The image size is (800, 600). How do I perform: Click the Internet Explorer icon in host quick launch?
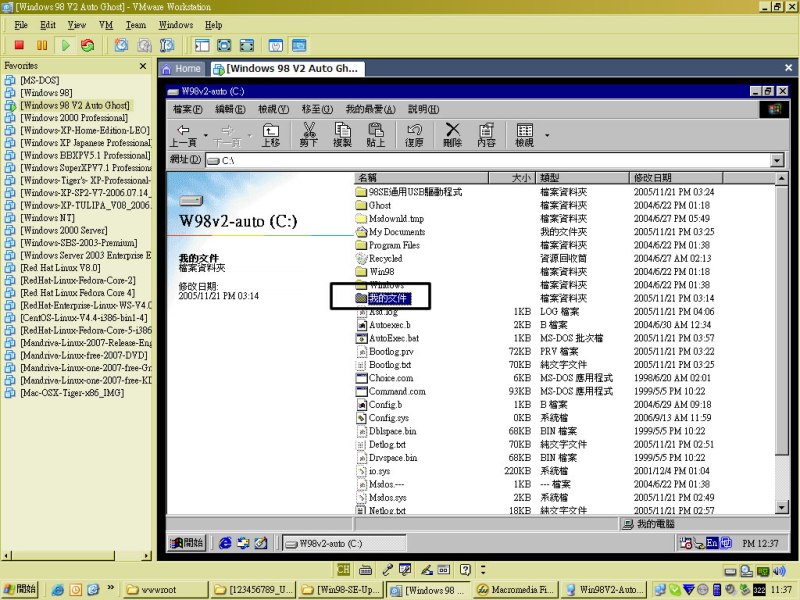(x=58, y=590)
